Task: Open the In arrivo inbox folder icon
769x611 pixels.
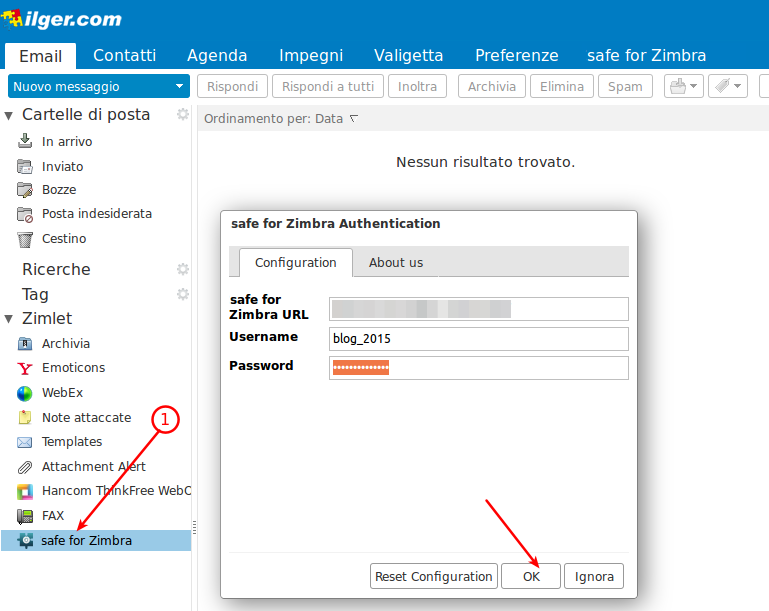Action: (25, 141)
